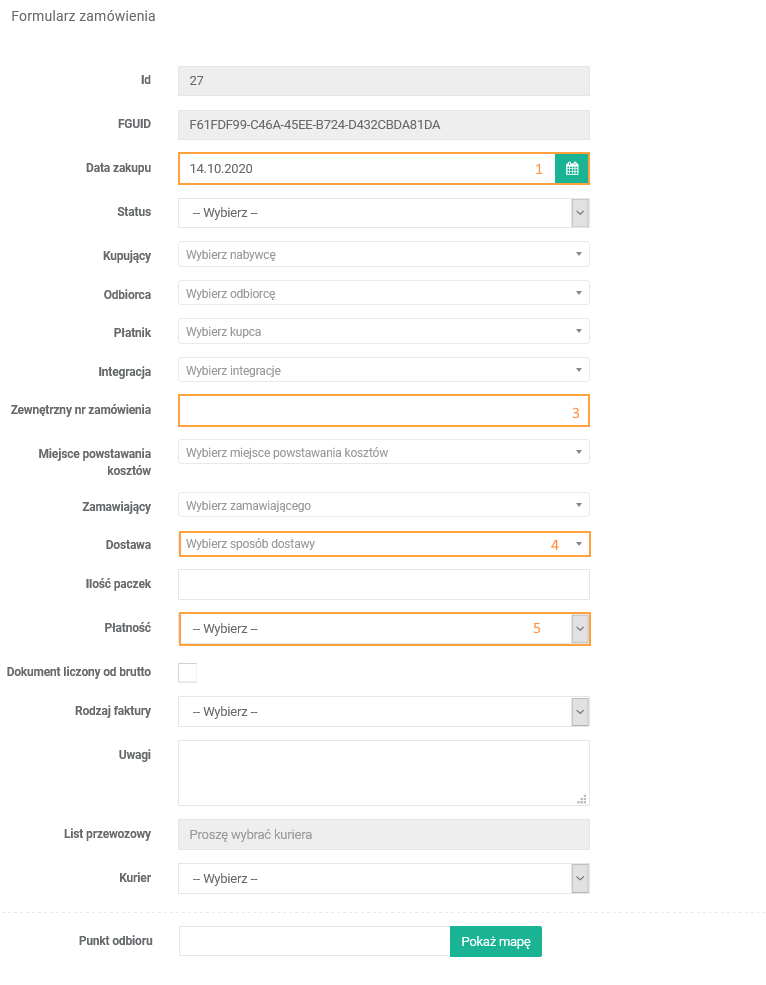Open the calendar date picker icon
766x985 pixels.
pos(572,169)
